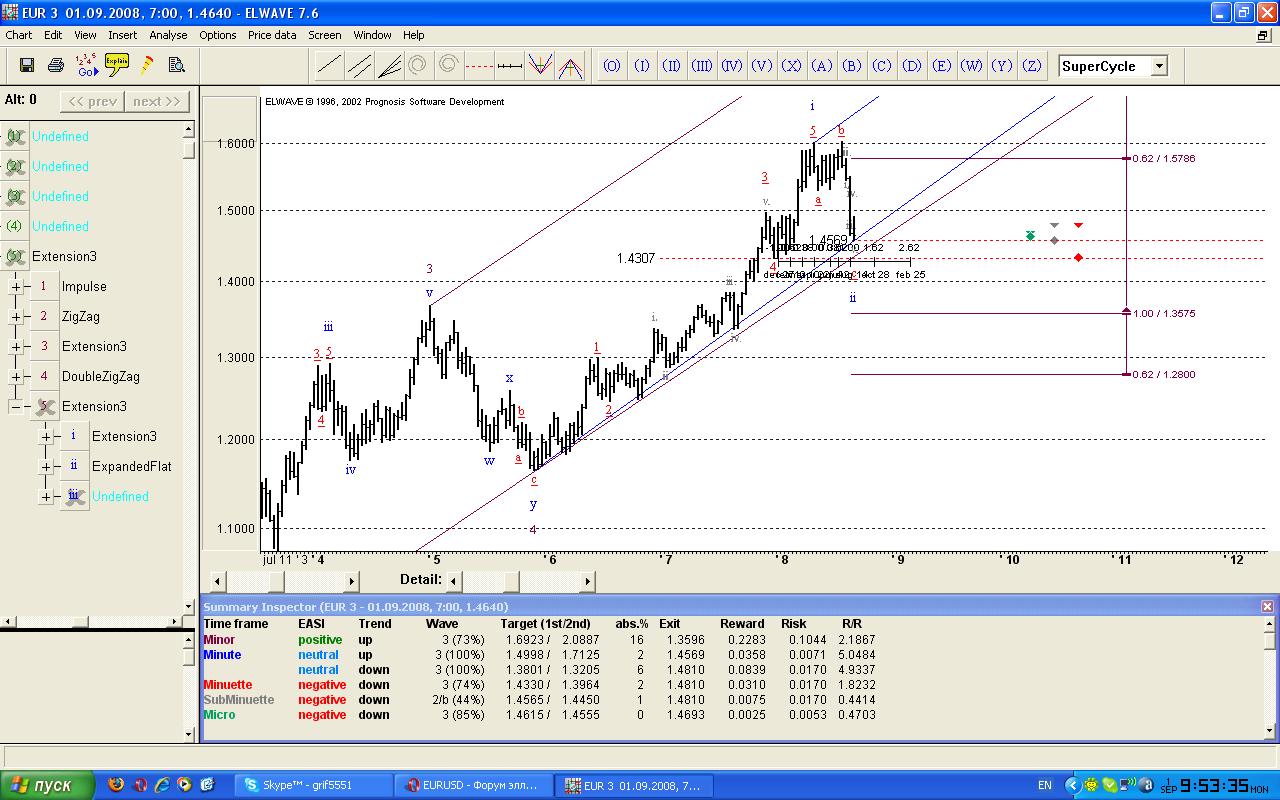The height and width of the screenshot is (800, 1280).
Task: Expand wave 4 DoubleZigZag tree node
Action: 16,377
